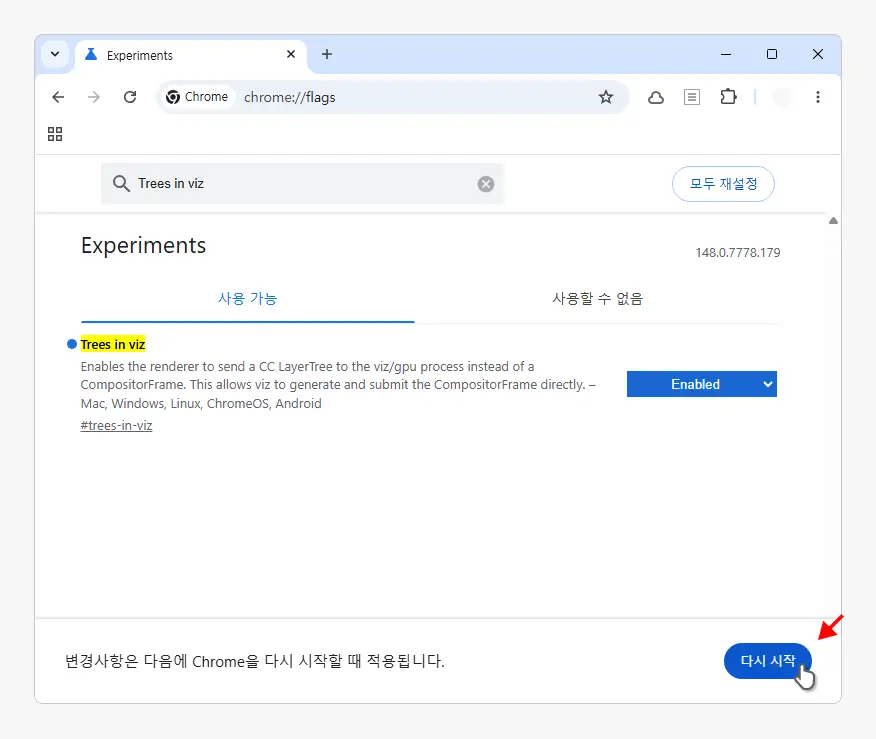Open the apps grid icon in the bookmarks bar
The height and width of the screenshot is (739, 876).
coord(55,134)
